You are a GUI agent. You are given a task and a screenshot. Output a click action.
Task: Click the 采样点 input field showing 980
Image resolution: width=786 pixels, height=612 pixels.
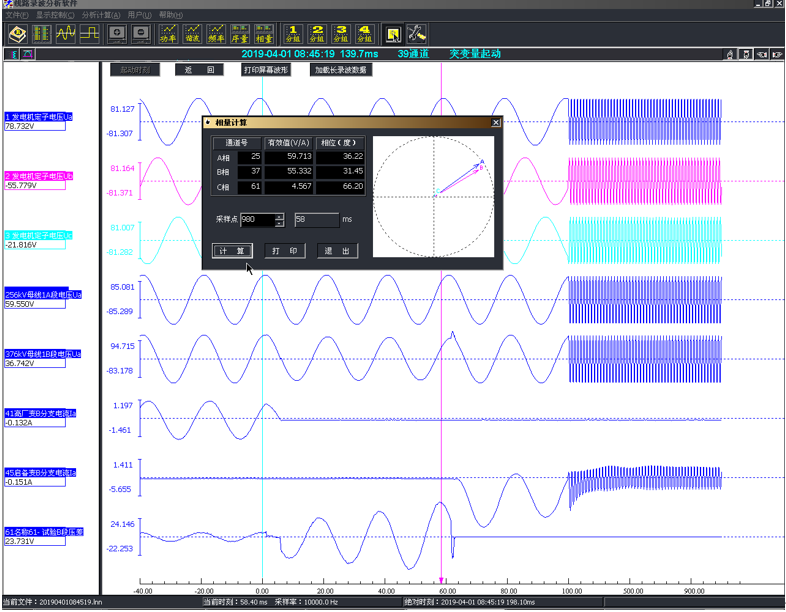pos(256,219)
